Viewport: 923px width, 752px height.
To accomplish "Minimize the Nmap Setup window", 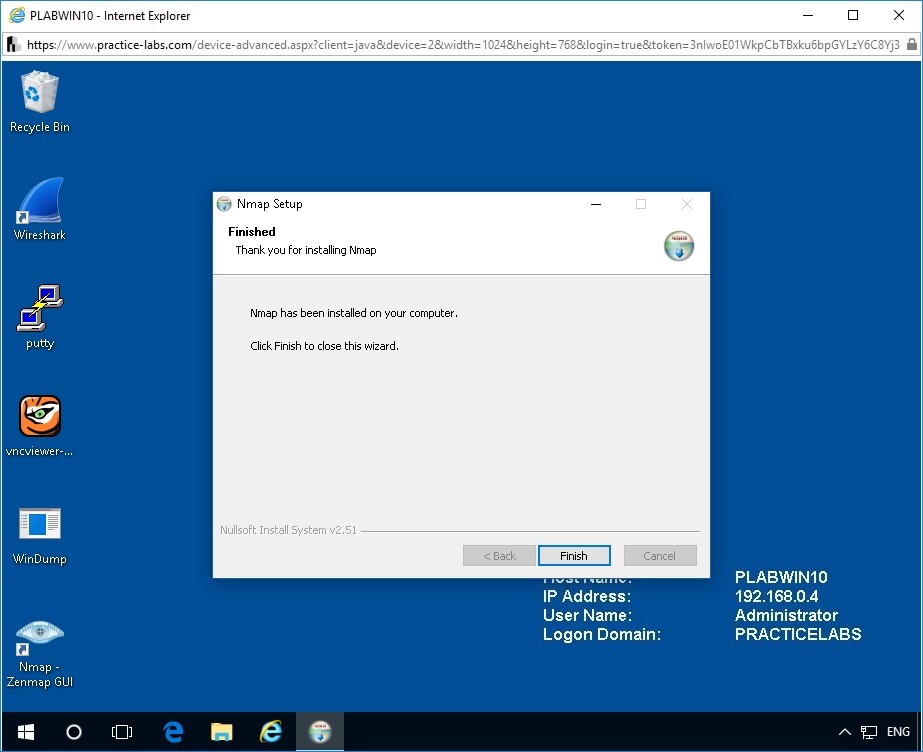I will pyautogui.click(x=596, y=204).
